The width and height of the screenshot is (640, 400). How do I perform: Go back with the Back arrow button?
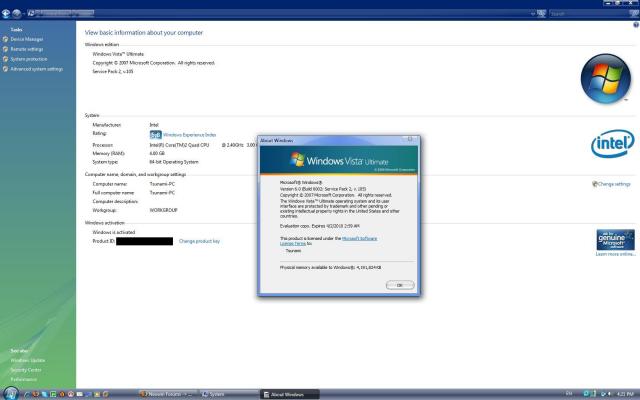[x=6, y=13]
